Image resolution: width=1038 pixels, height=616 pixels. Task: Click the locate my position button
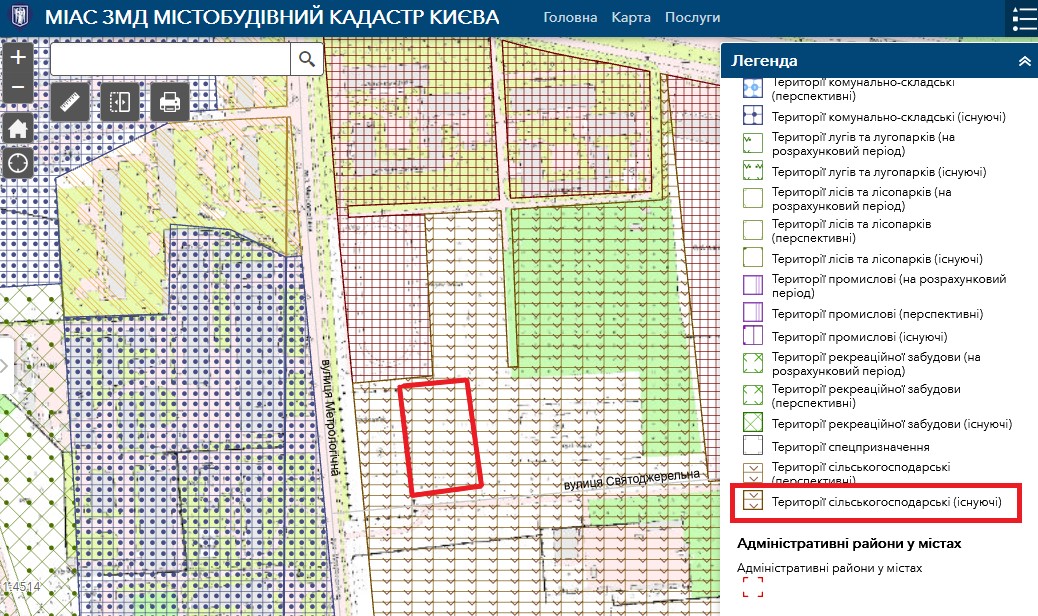point(18,162)
